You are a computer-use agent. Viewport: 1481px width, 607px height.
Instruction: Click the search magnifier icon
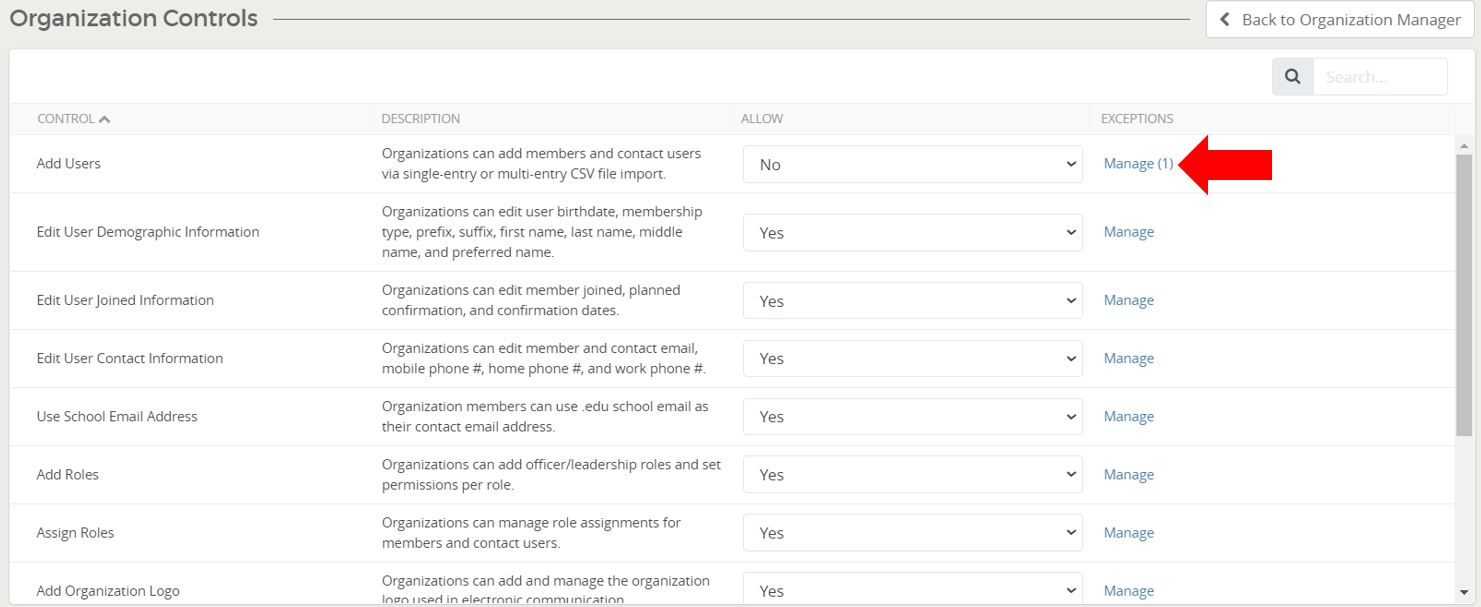click(x=1292, y=75)
